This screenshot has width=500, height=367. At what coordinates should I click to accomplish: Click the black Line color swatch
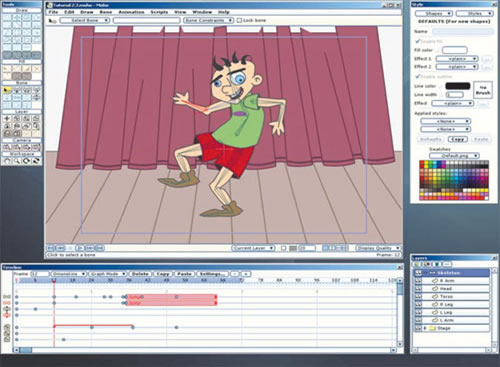[458, 86]
